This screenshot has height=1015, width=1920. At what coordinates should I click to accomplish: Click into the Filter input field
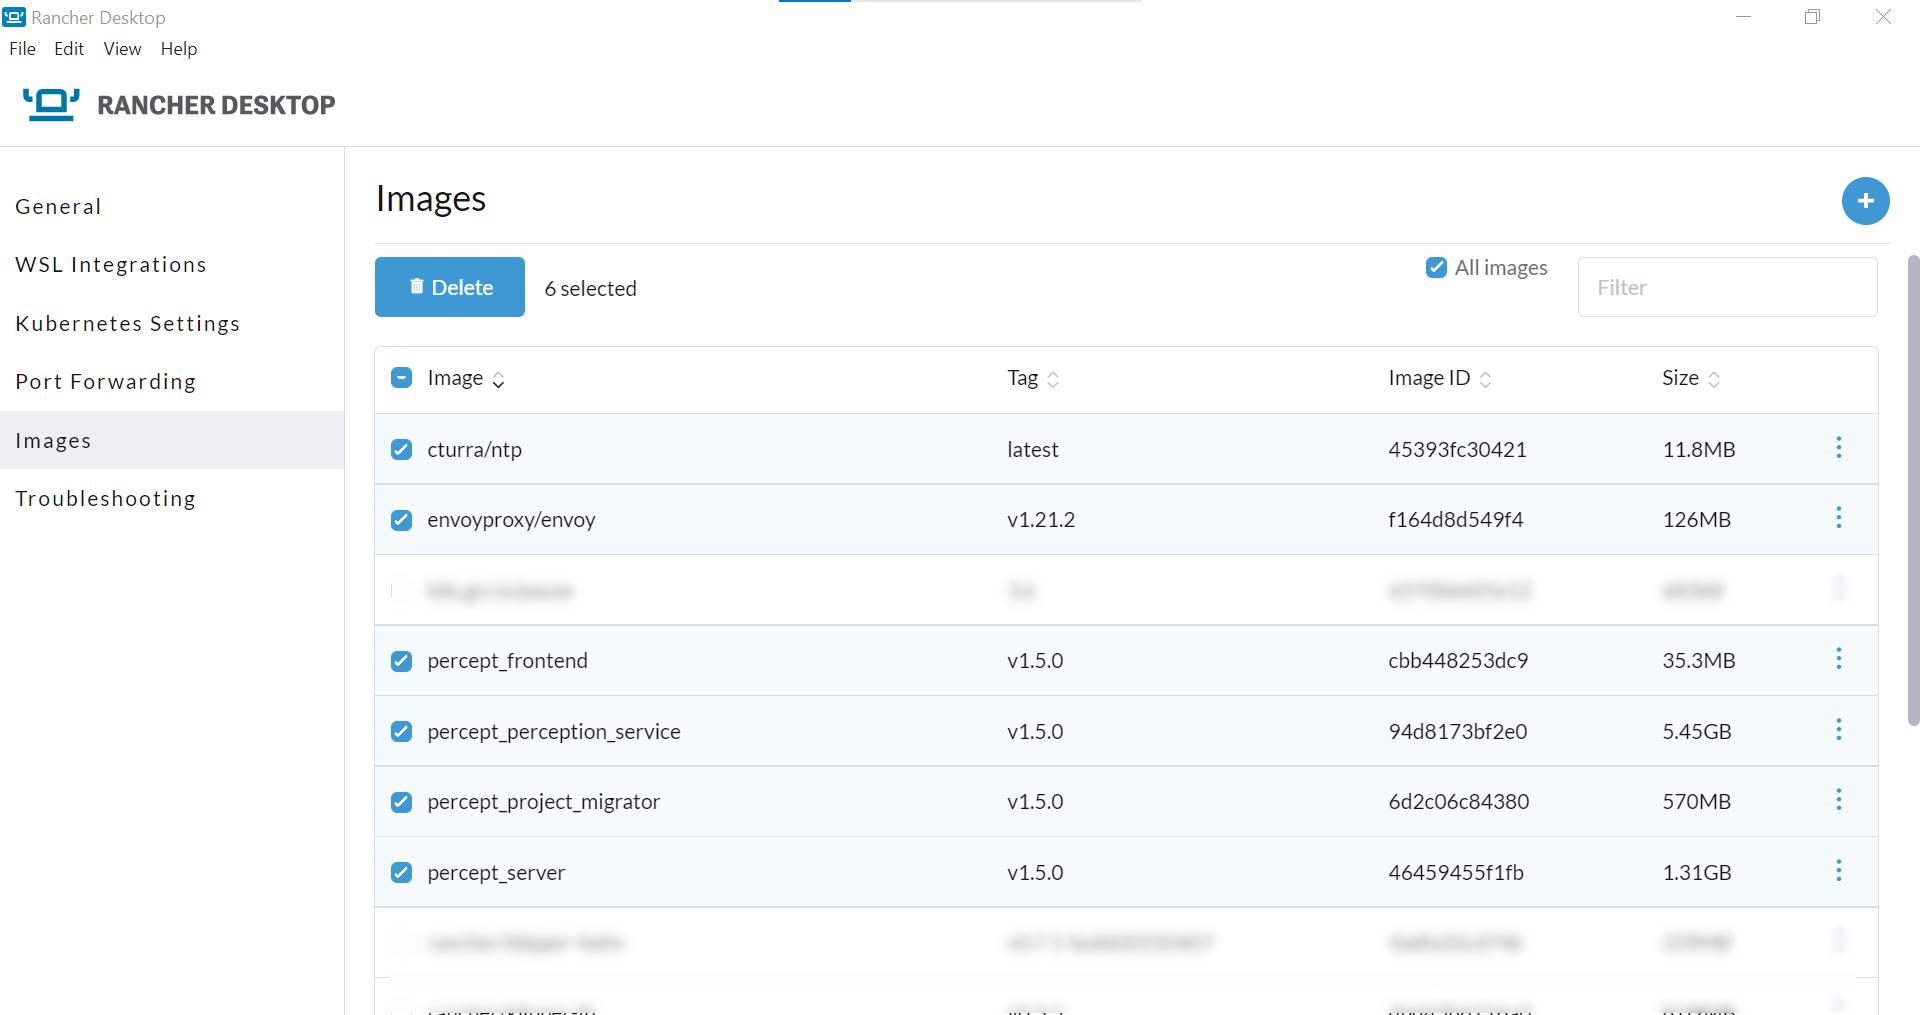click(1727, 287)
